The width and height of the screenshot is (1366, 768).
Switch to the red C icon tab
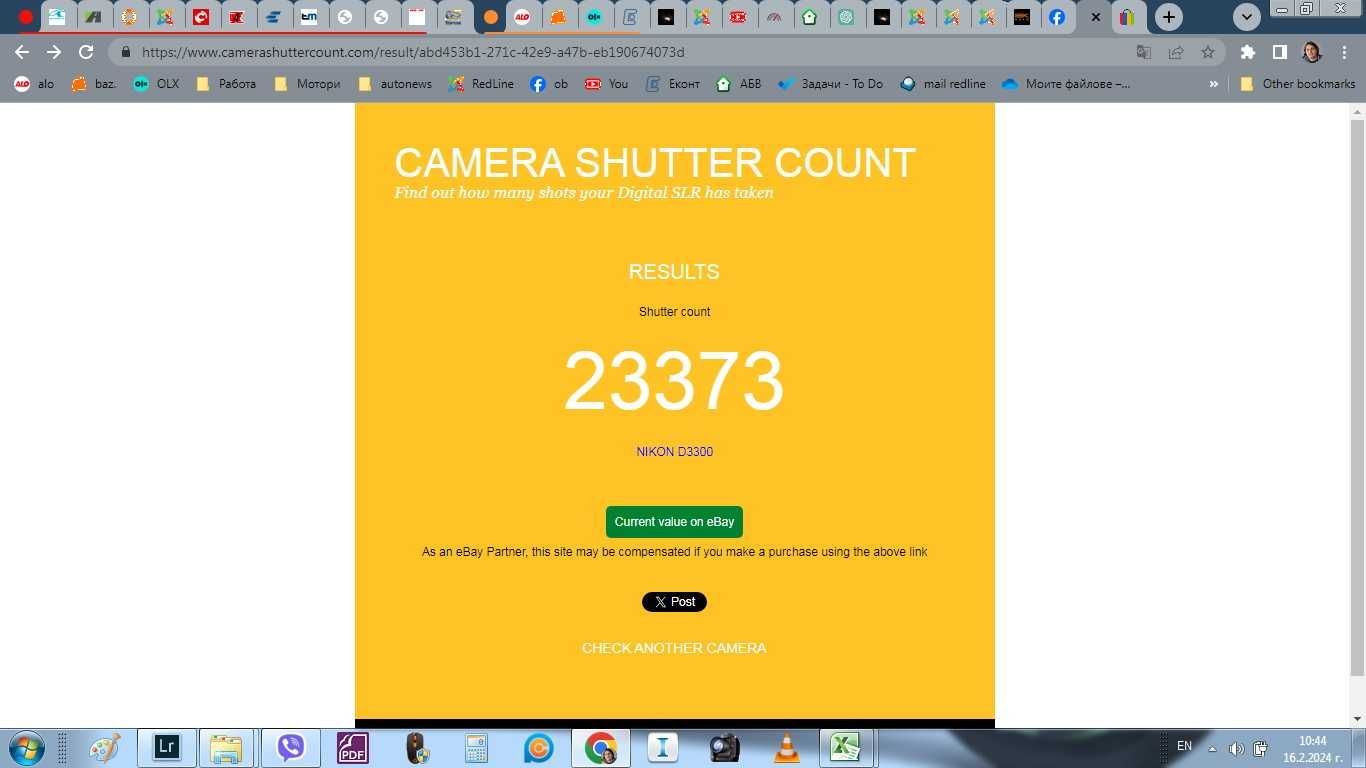(x=201, y=17)
